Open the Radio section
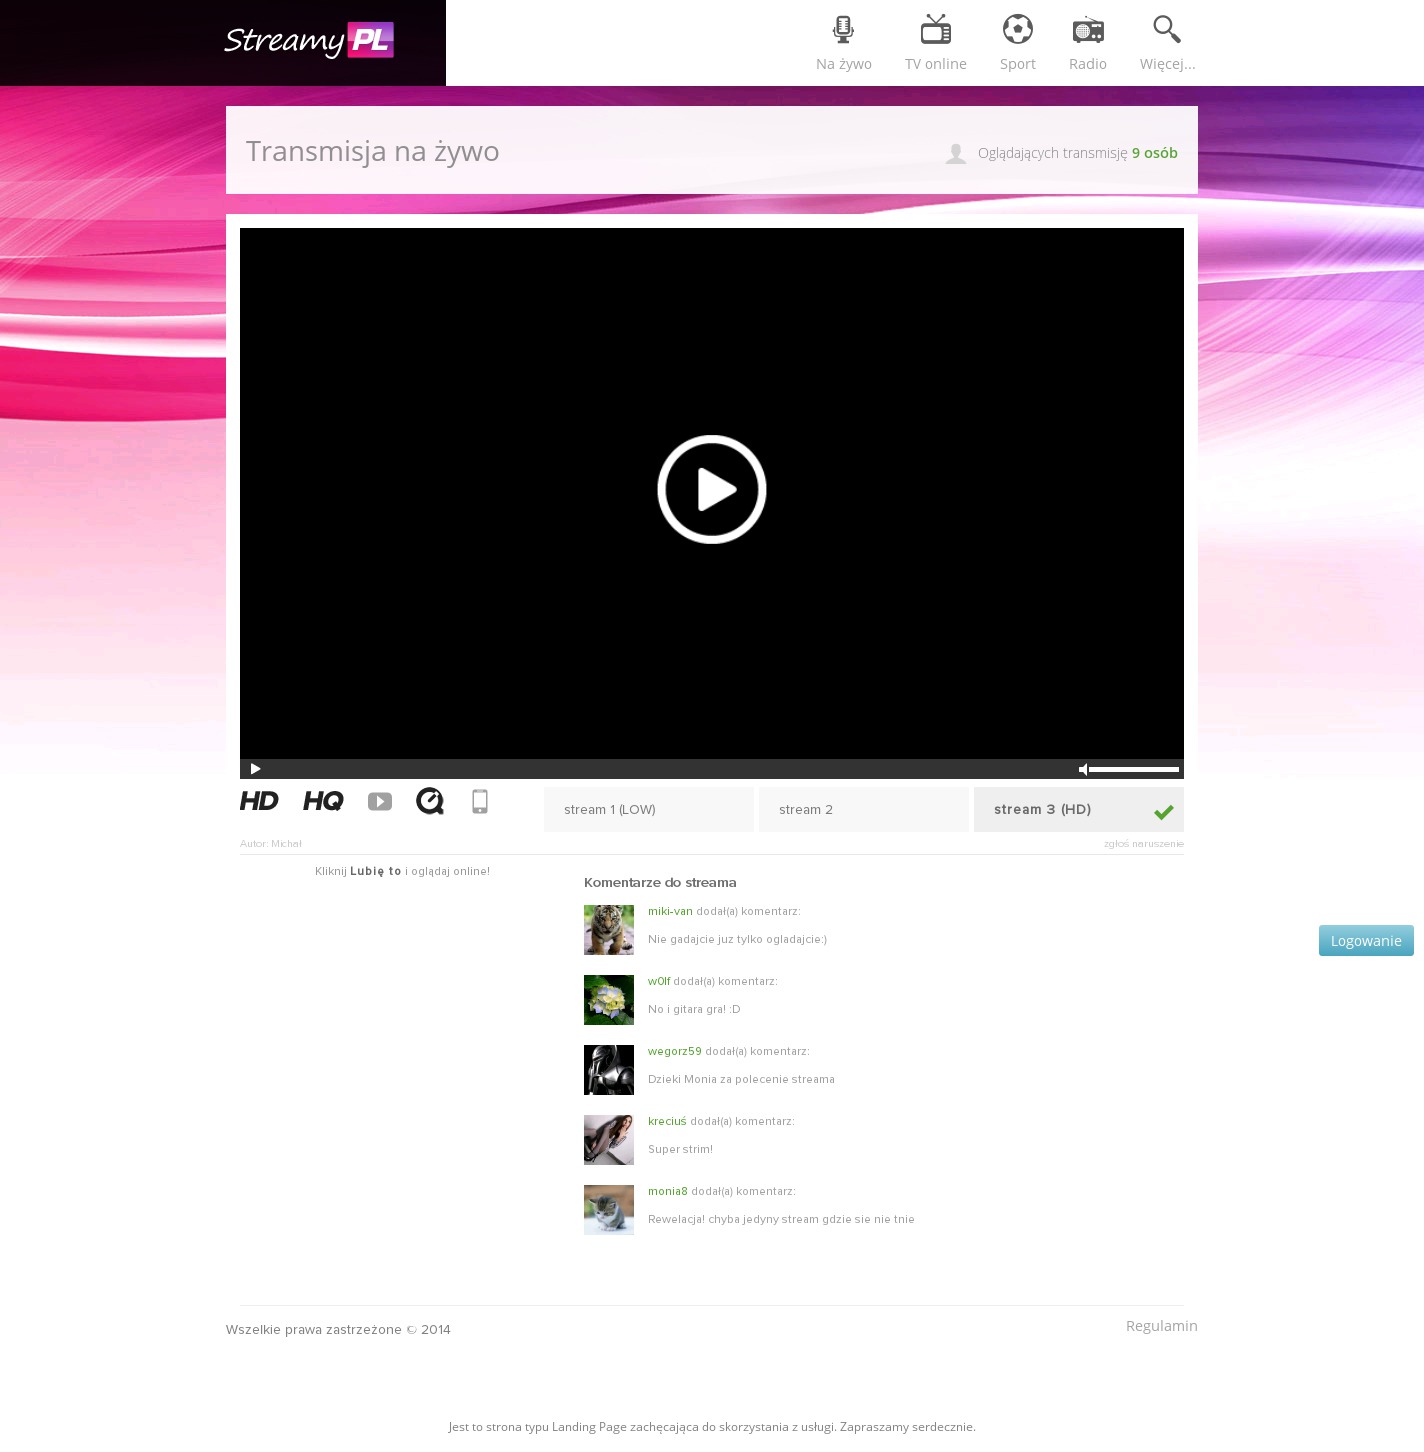 tap(1087, 43)
